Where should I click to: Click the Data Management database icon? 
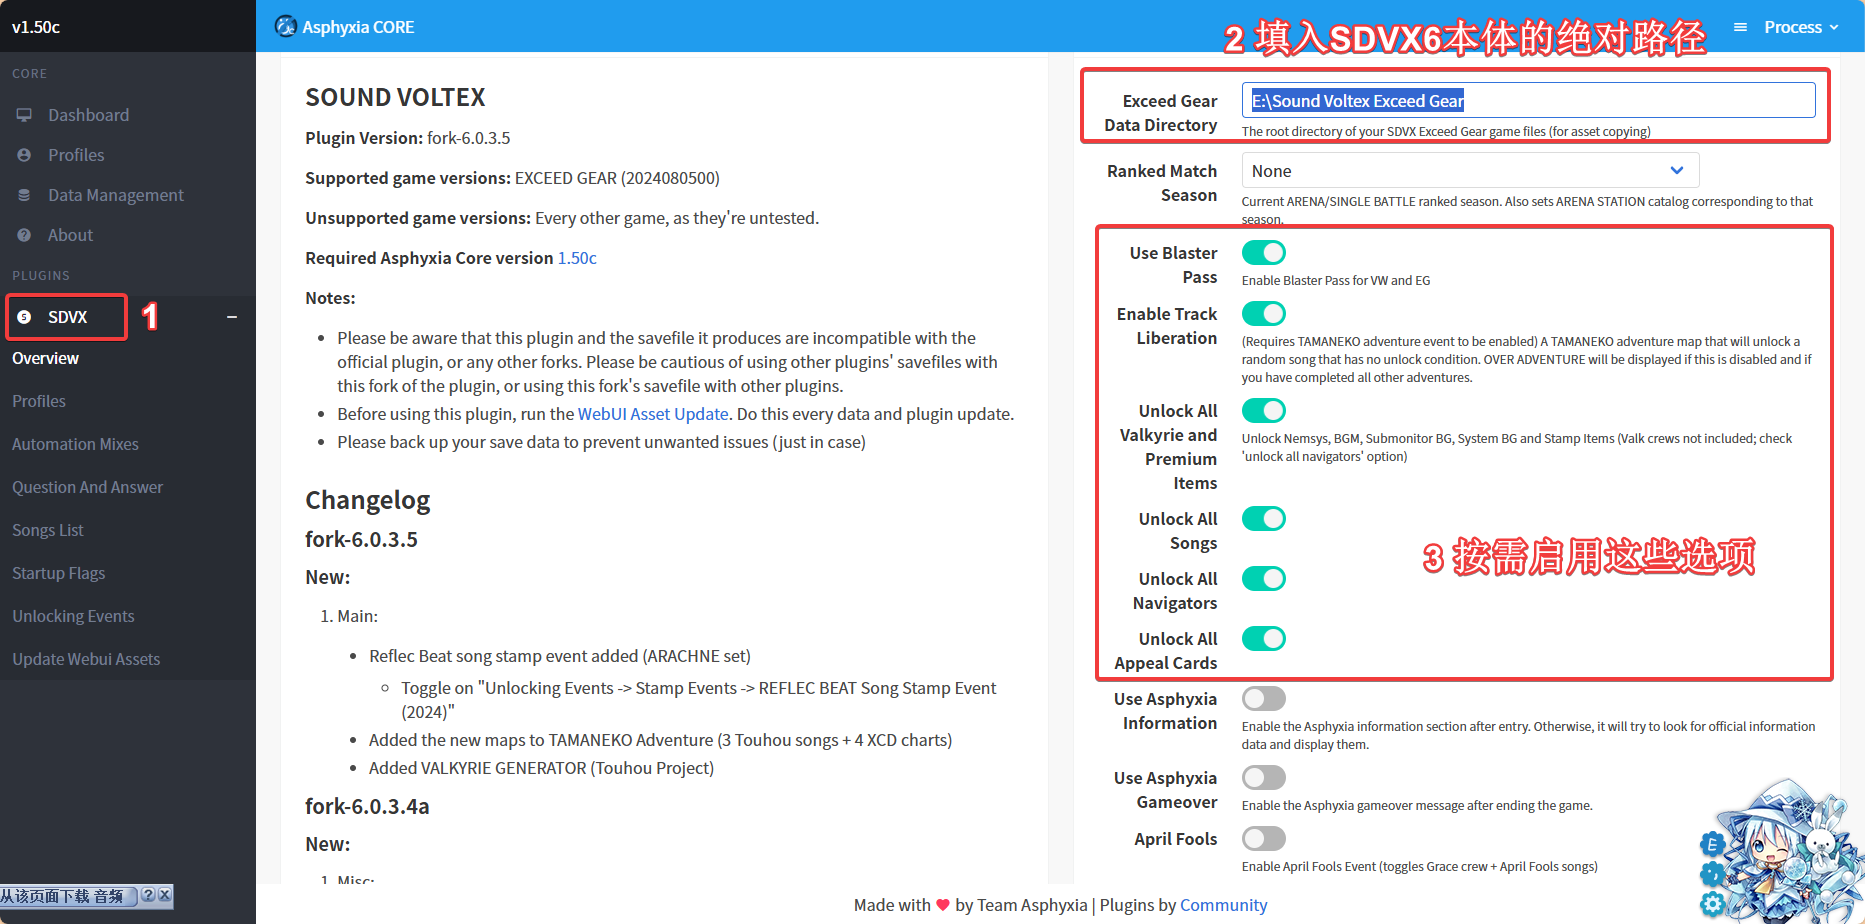(24, 195)
